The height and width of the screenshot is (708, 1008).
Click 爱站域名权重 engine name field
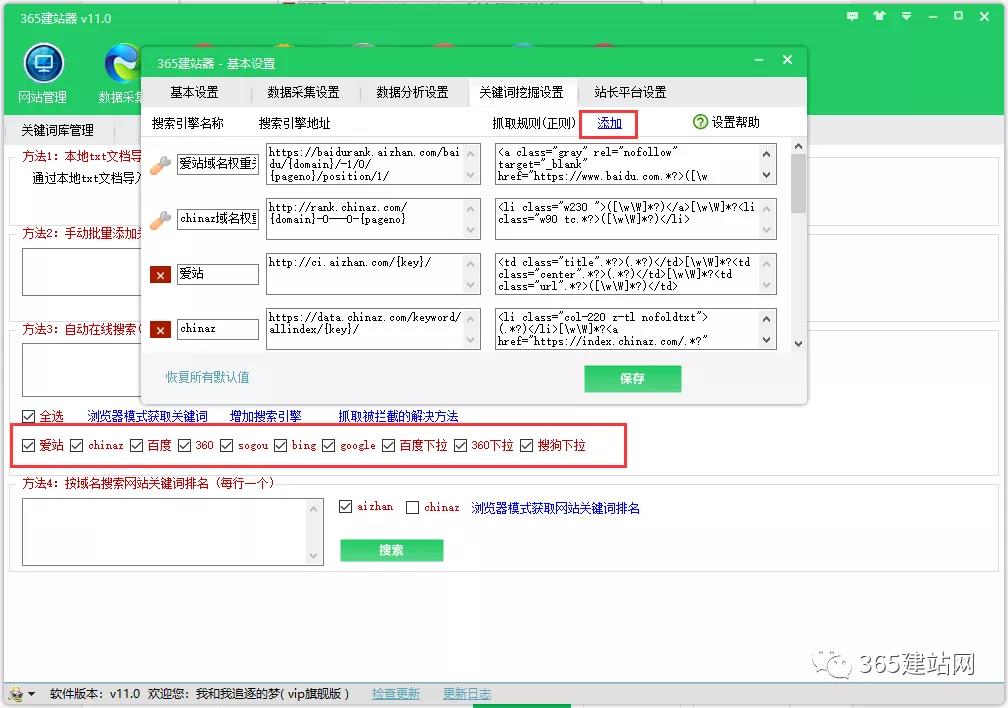click(x=218, y=164)
